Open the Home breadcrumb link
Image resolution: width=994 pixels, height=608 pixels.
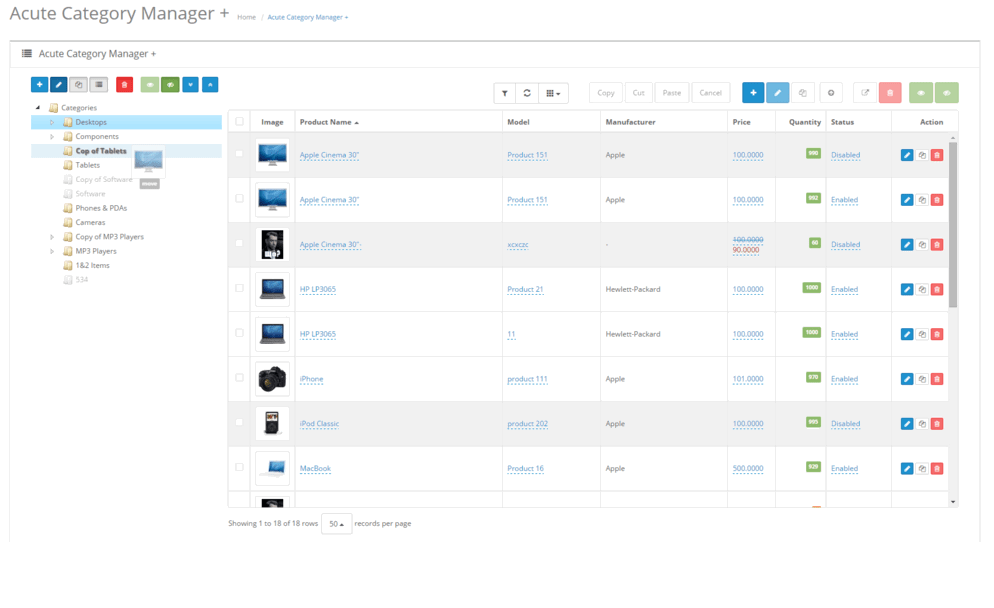click(246, 17)
